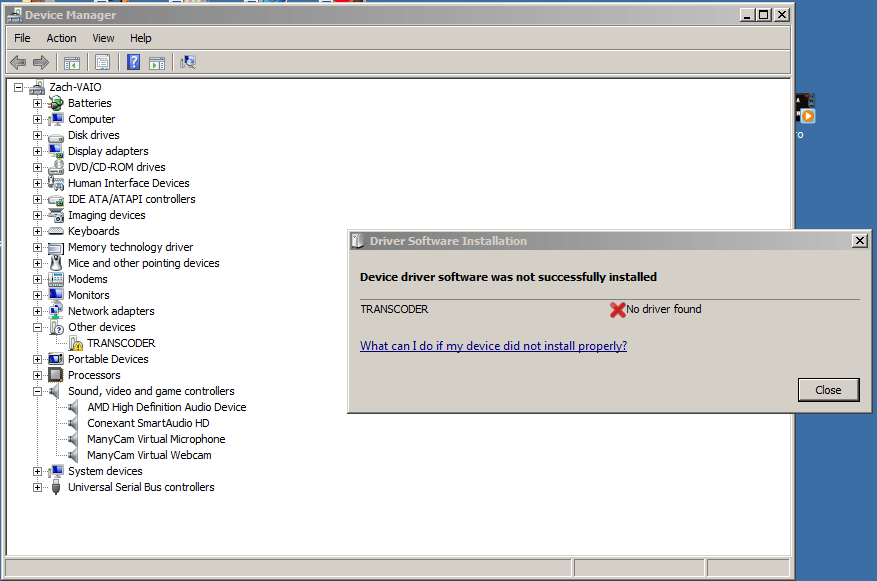Click the Show/Hide Action Pane toolbar icon
The height and width of the screenshot is (581, 877).
[157, 63]
